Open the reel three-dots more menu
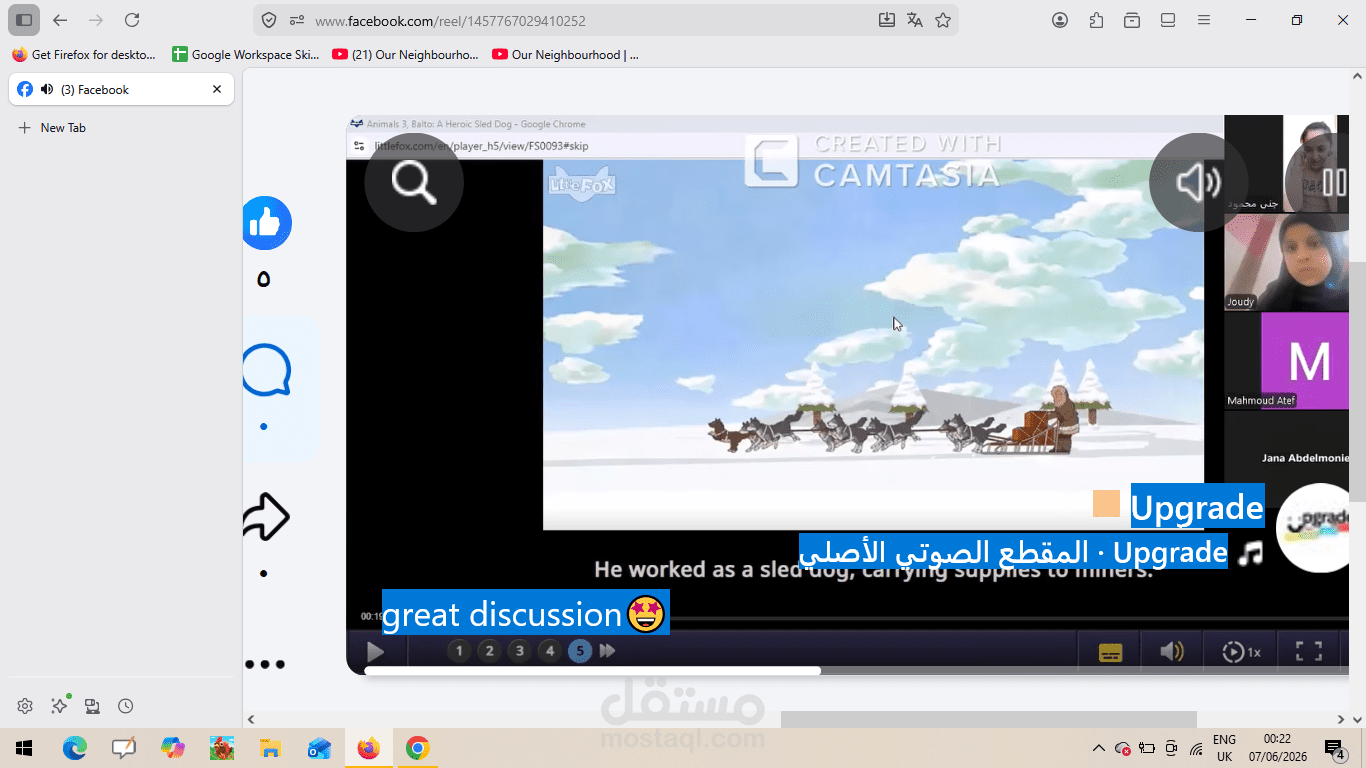The image size is (1366, 768). coord(265,664)
